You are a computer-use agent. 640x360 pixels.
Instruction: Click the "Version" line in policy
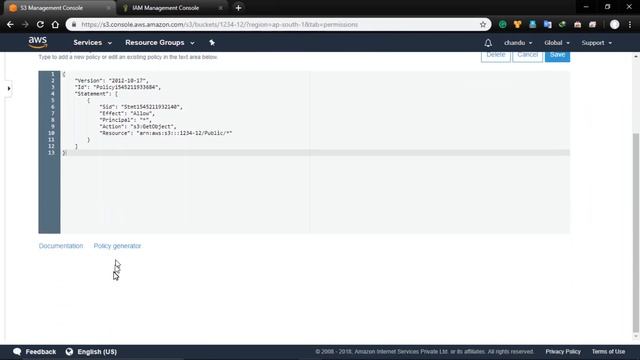[x=112, y=81]
